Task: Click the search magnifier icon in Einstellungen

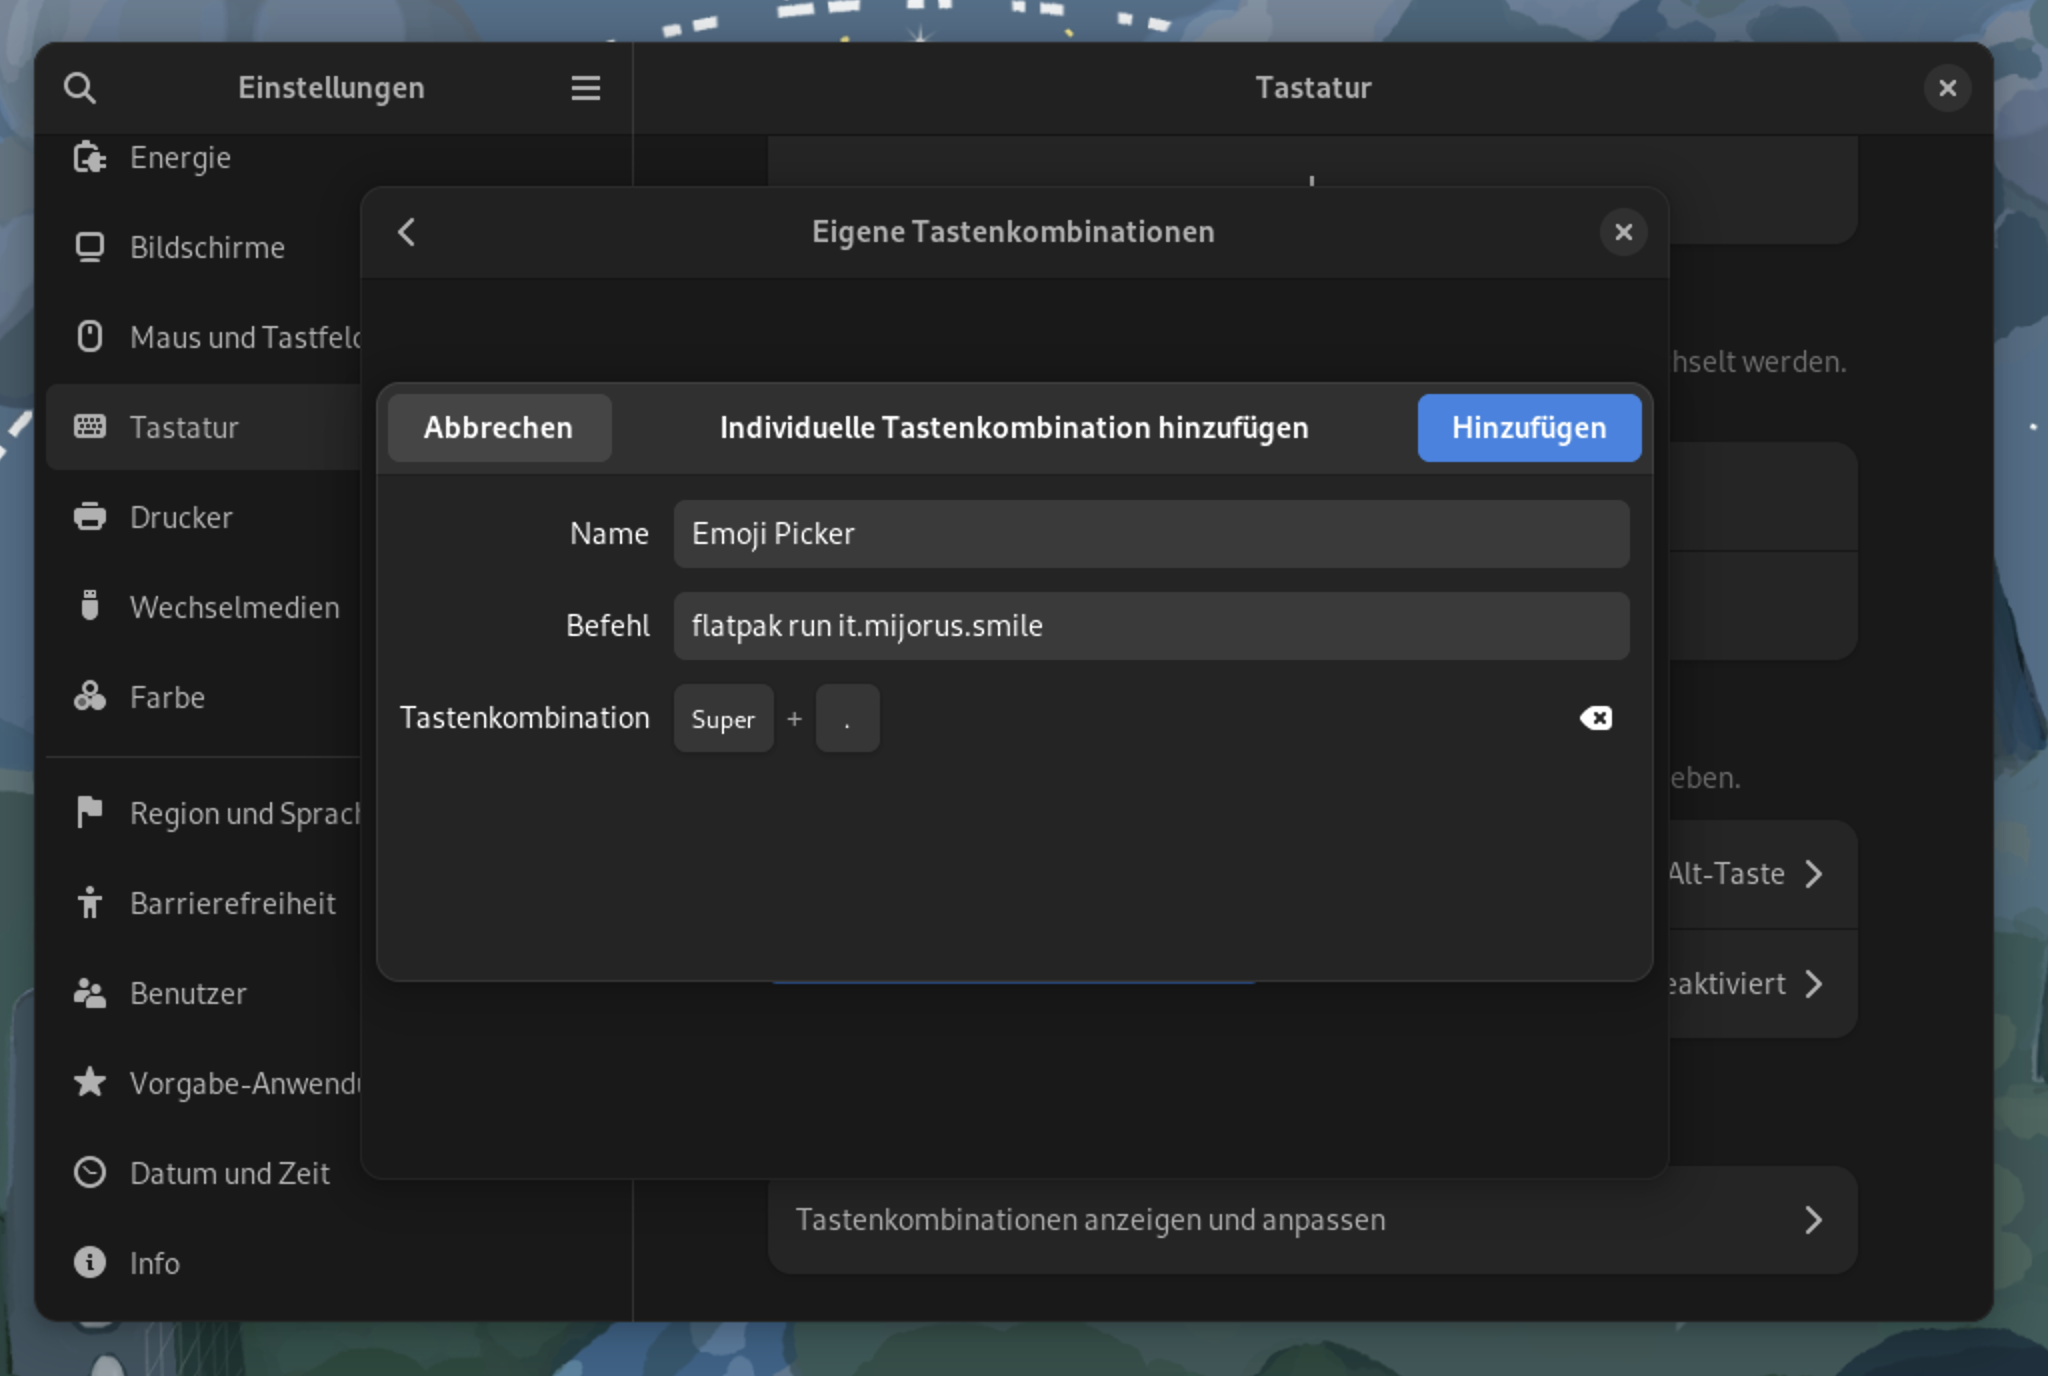Action: (x=80, y=88)
